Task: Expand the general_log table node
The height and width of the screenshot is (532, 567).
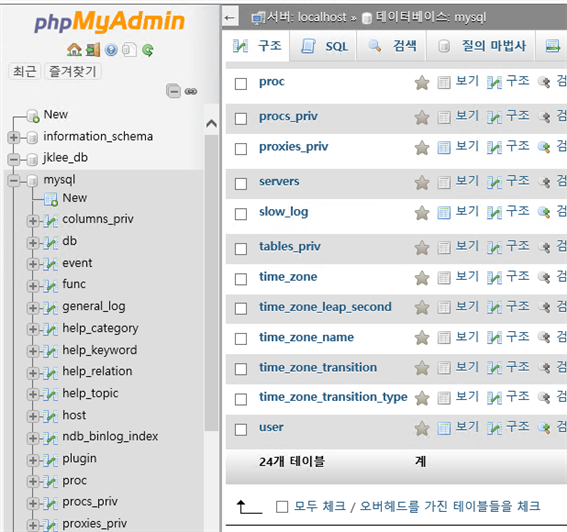Action: tap(33, 308)
